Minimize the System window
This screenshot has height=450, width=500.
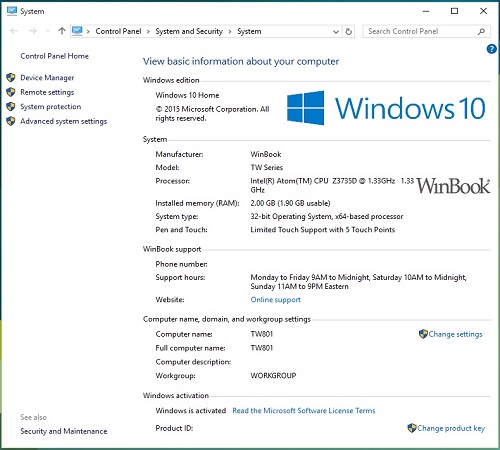(x=426, y=11)
